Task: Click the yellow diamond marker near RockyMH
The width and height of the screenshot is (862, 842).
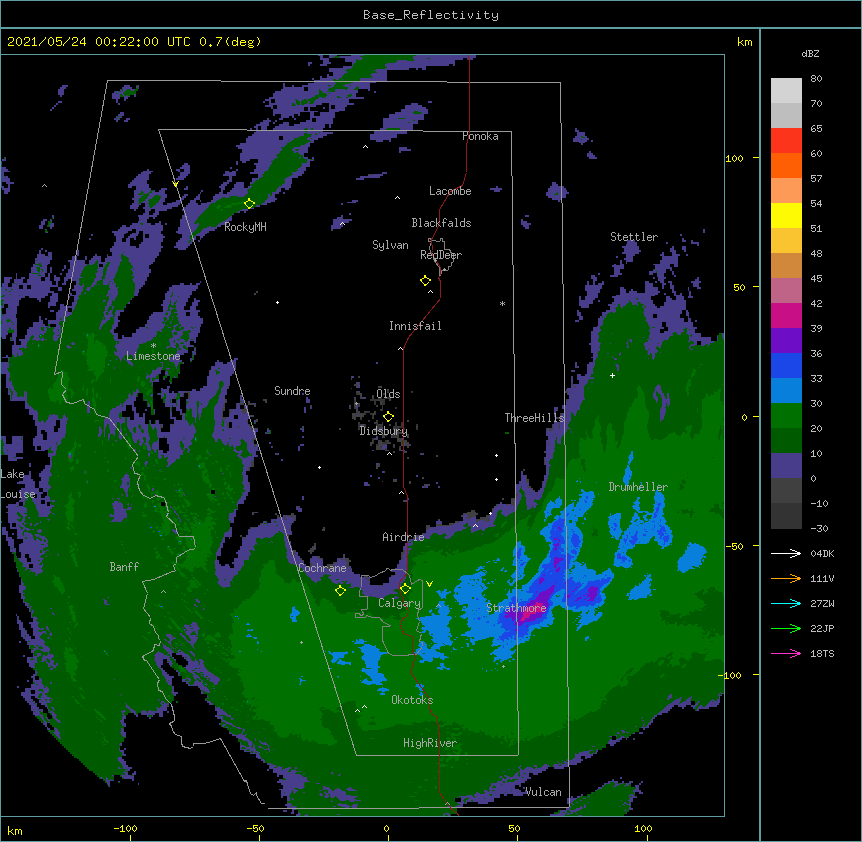Action: tap(250, 204)
